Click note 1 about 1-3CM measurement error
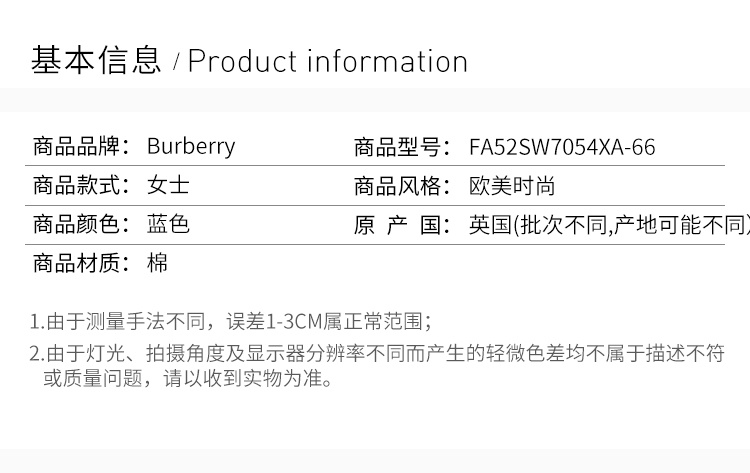Image resolution: width=750 pixels, height=473 pixels. pyautogui.click(x=231, y=321)
